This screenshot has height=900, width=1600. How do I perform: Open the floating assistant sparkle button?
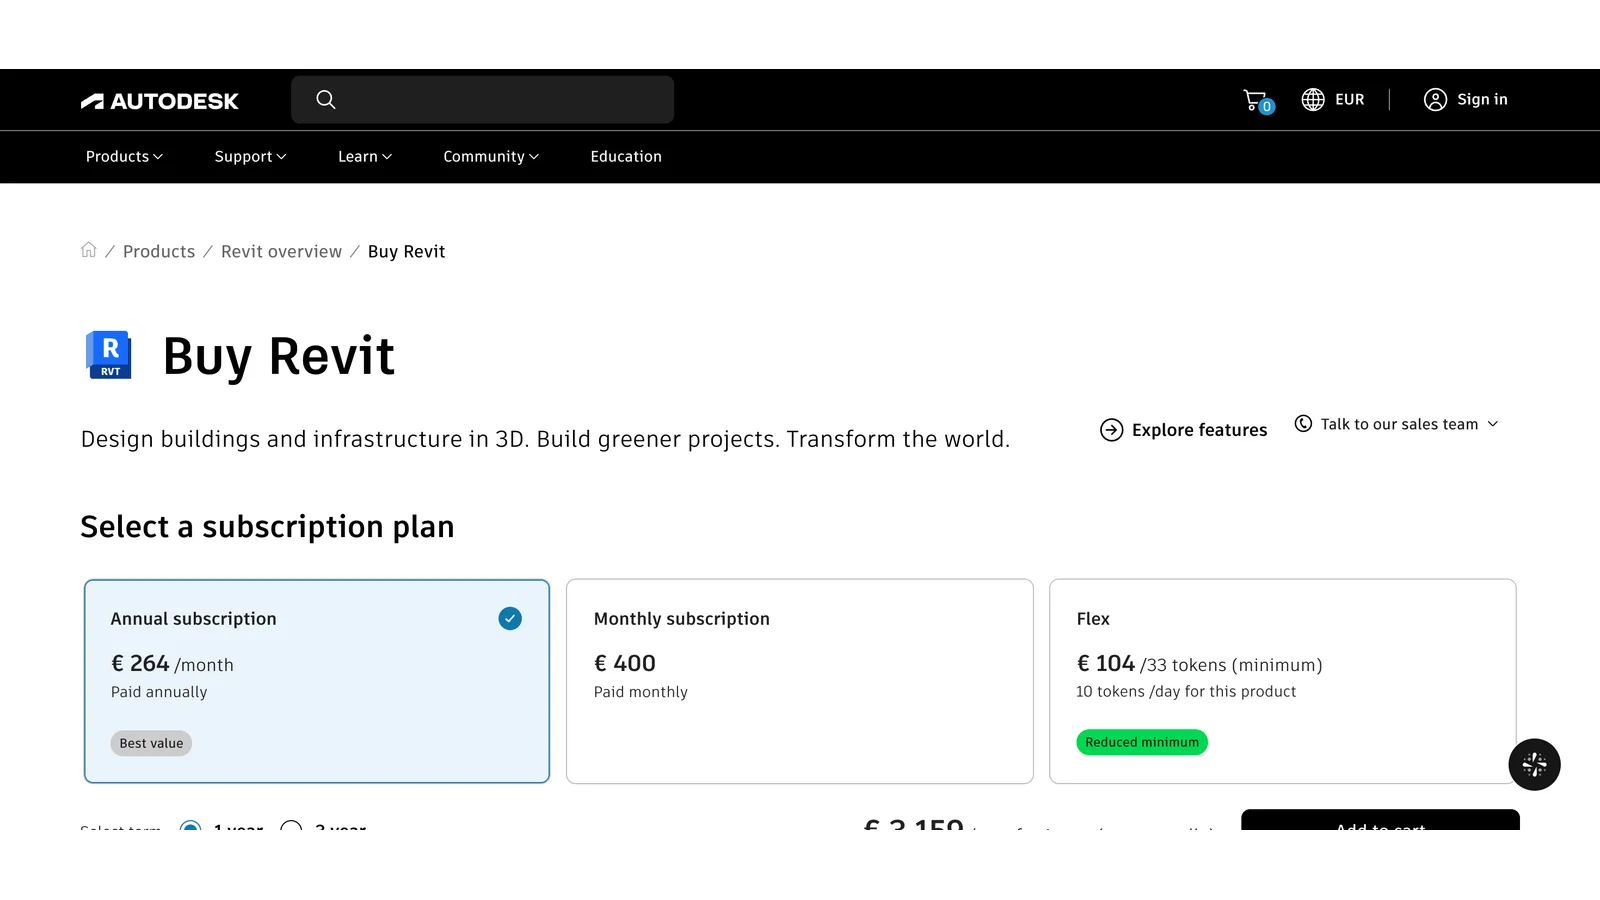tap(1534, 765)
